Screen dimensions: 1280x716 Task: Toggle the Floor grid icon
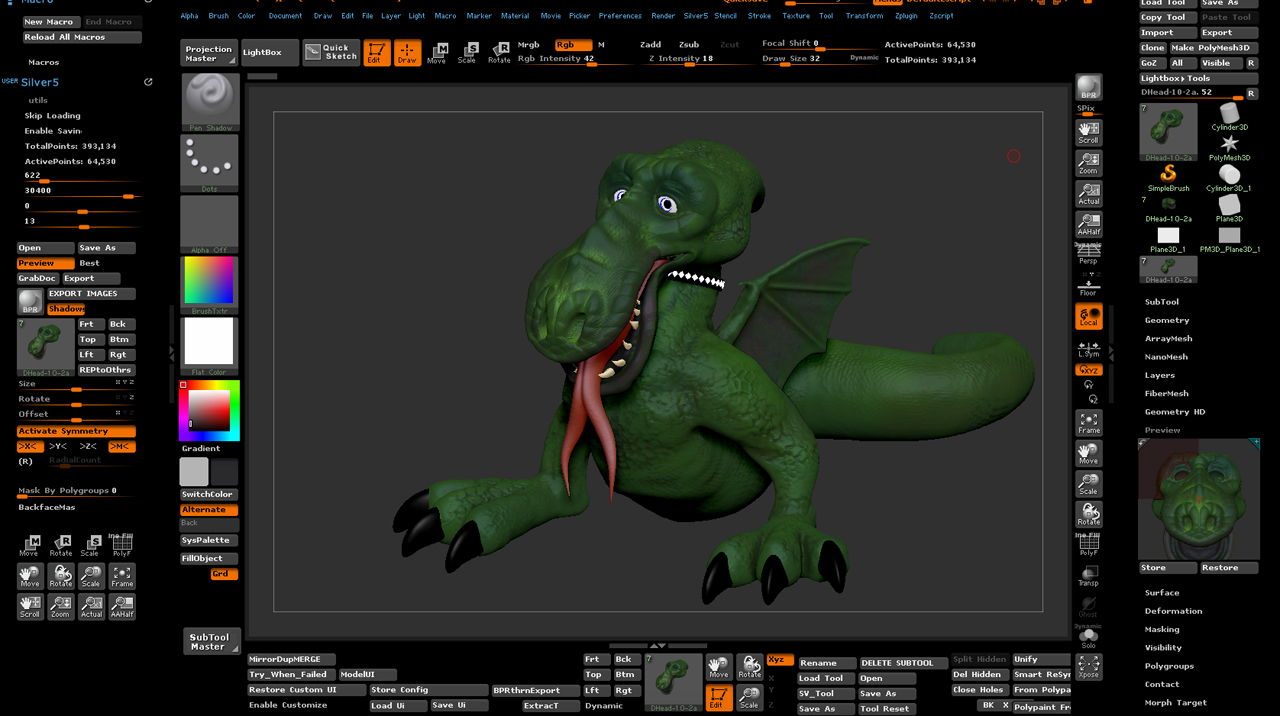click(x=1088, y=285)
